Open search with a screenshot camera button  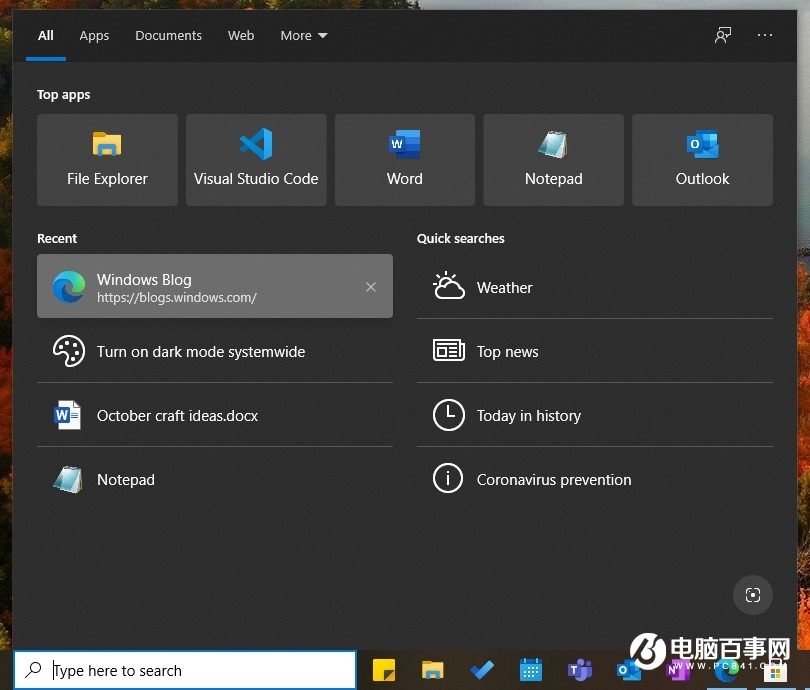point(753,595)
